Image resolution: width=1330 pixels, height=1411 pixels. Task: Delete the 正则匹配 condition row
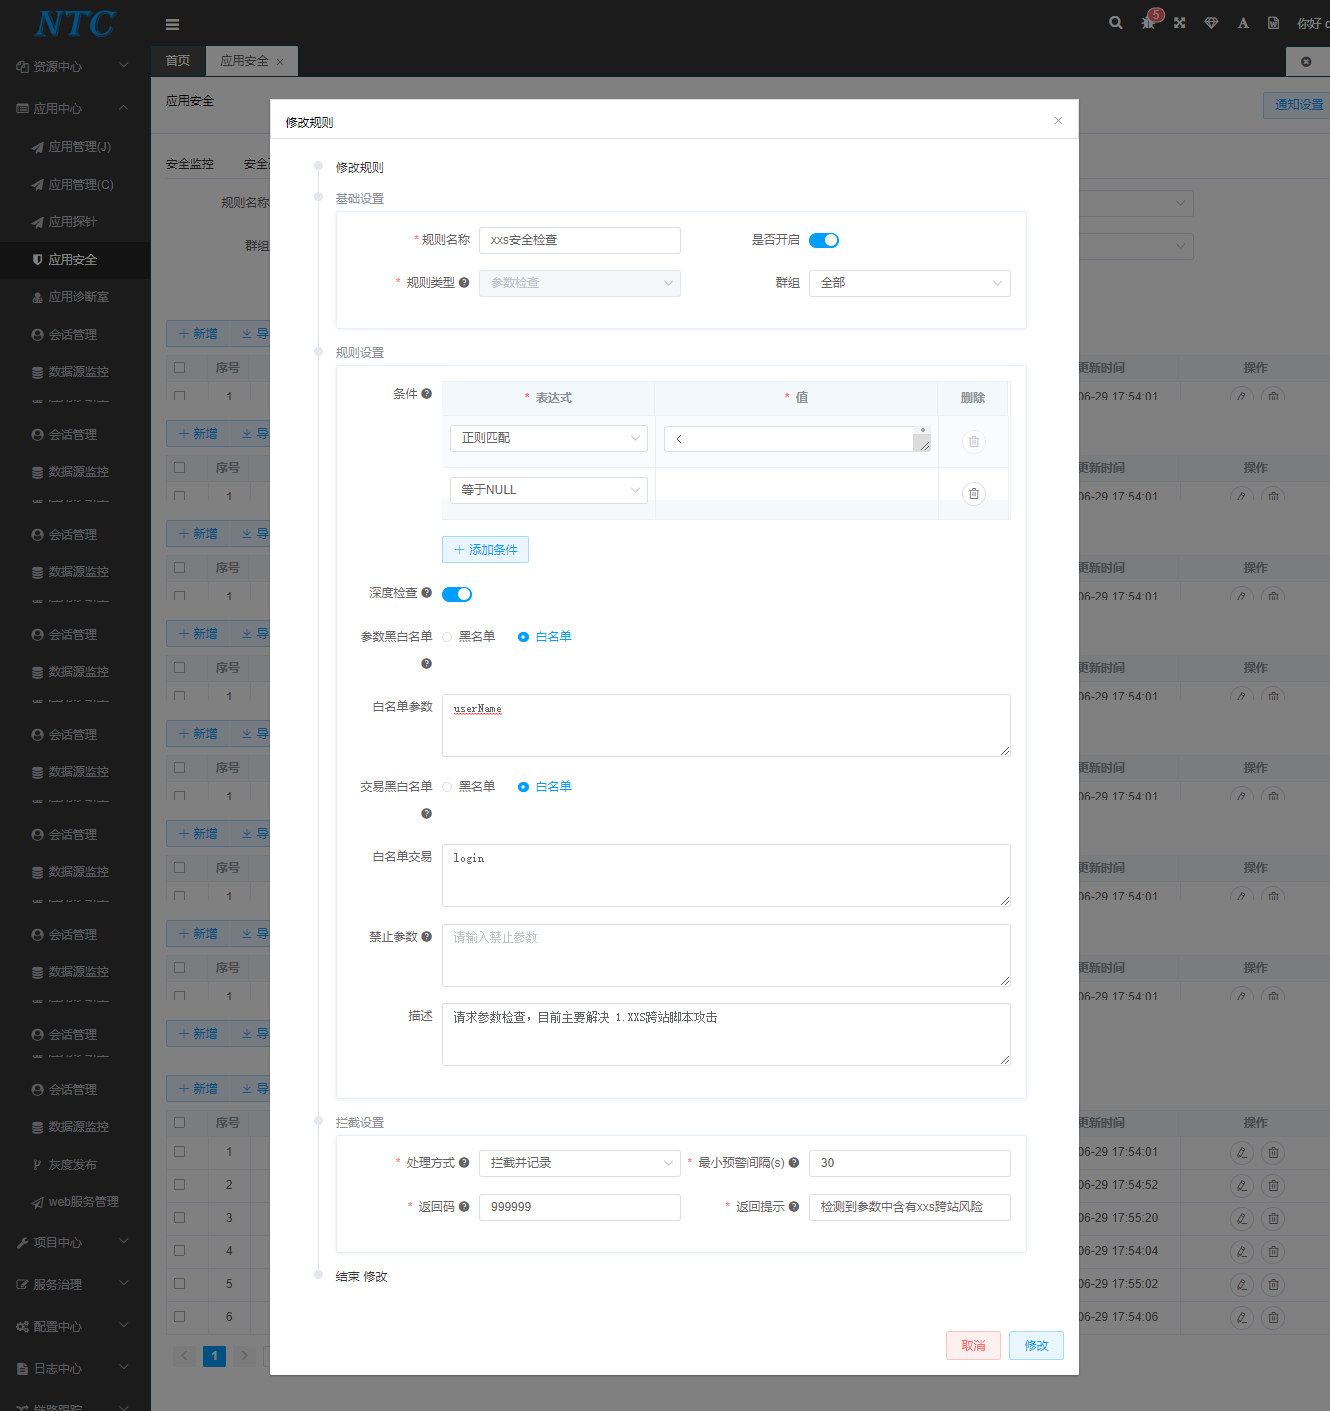pyautogui.click(x=974, y=441)
